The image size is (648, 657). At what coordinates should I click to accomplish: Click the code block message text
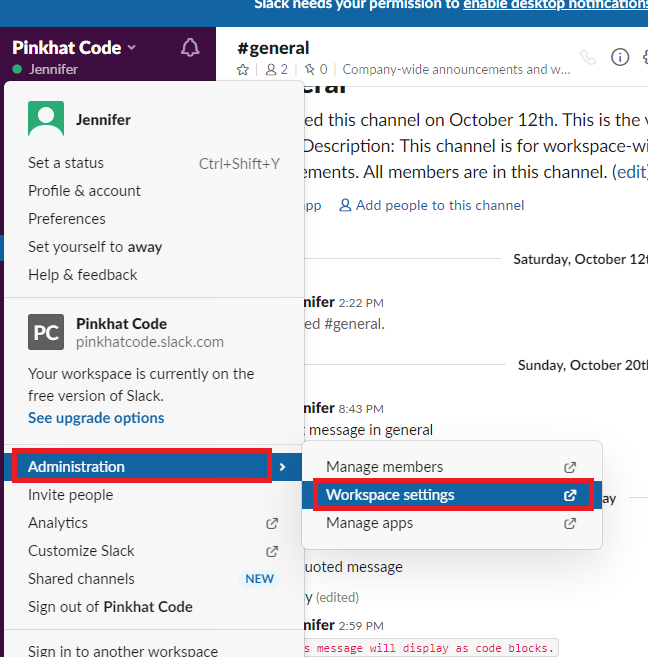click(x=431, y=648)
